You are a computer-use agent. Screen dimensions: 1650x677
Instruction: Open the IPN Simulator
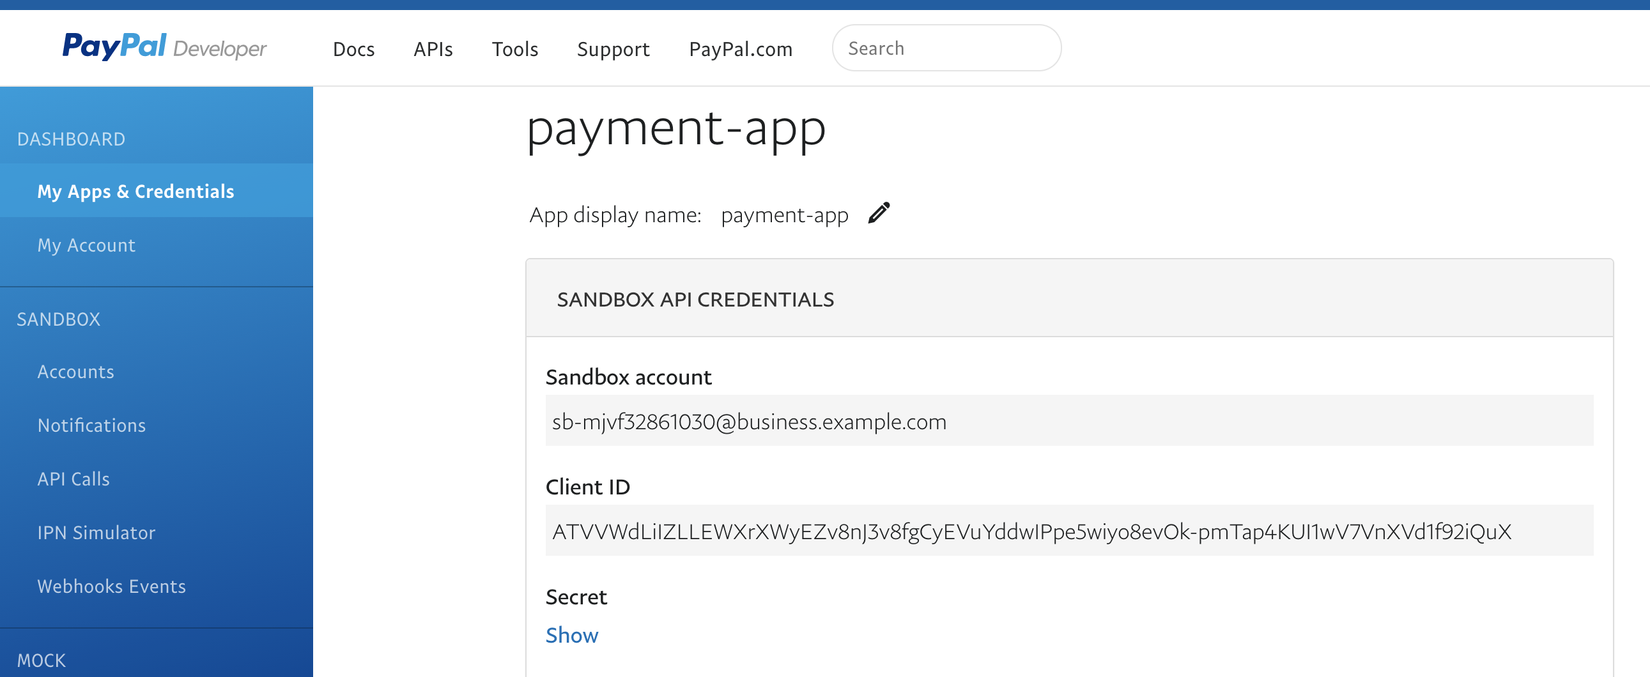click(96, 533)
